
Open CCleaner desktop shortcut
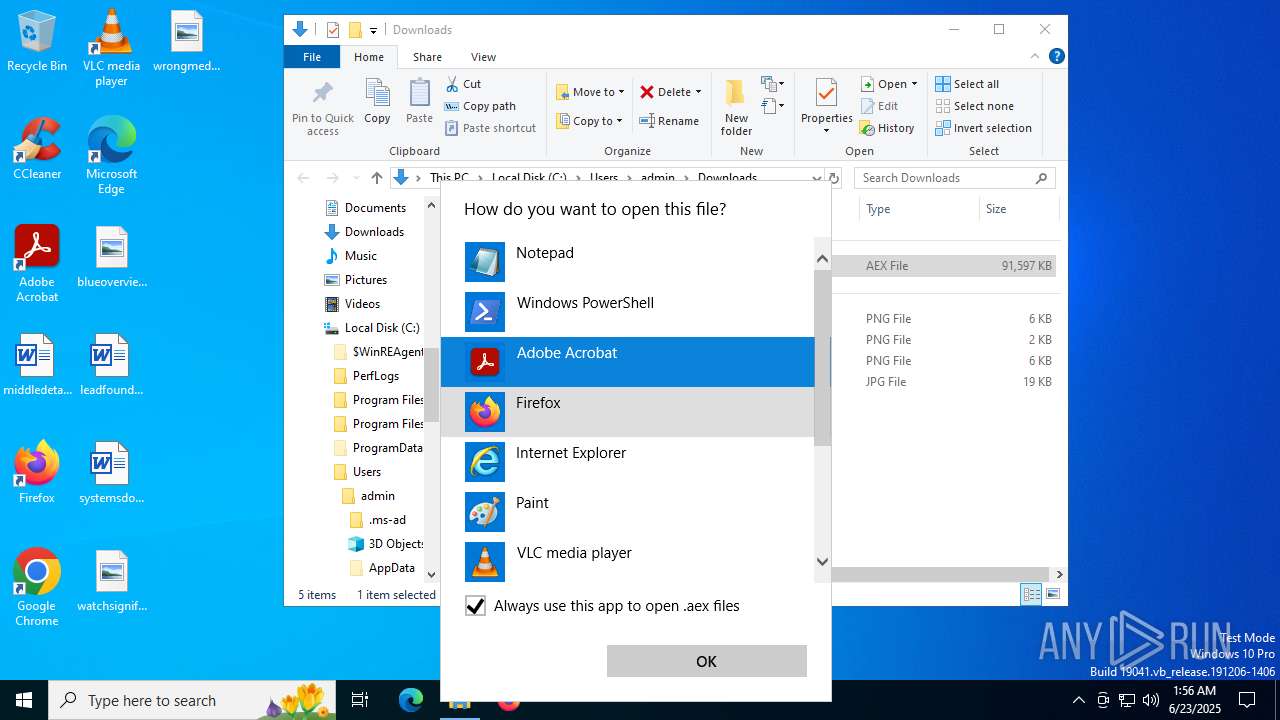(x=37, y=149)
